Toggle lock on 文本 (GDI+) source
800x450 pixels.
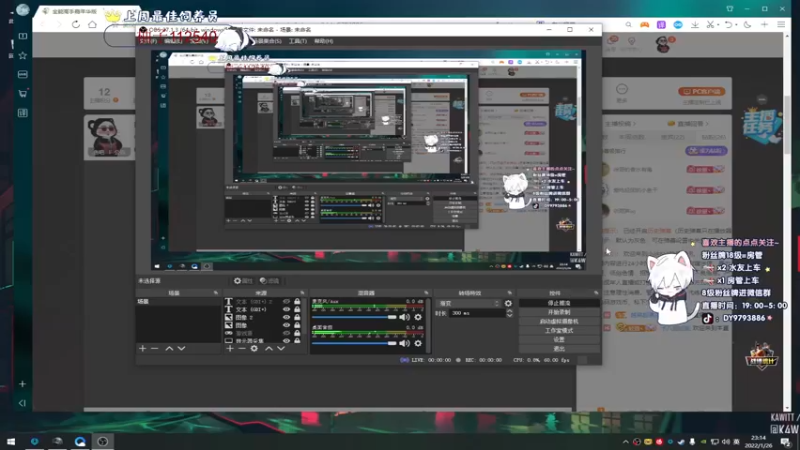(x=297, y=309)
